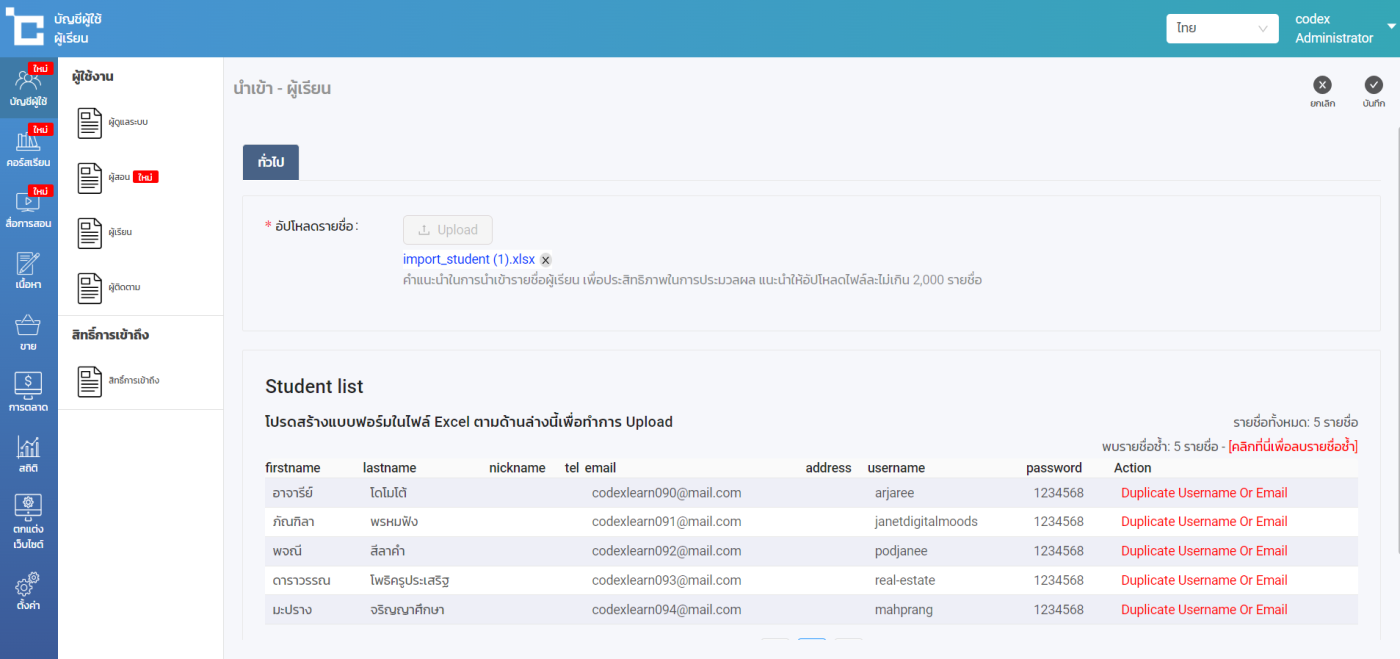The height and width of the screenshot is (659, 1400).
Task: Open the ไทย language dropdown
Action: 1222,29
